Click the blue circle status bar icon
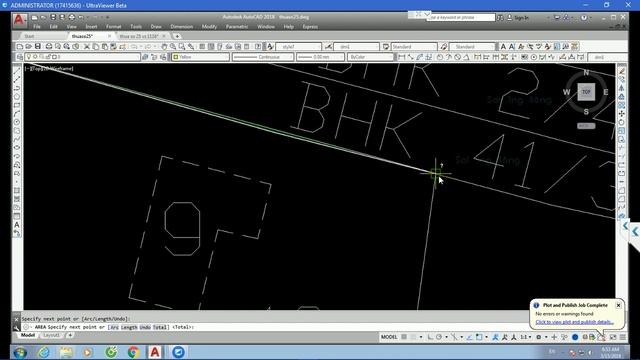Viewport: 640px width, 360px height. click(575, 337)
